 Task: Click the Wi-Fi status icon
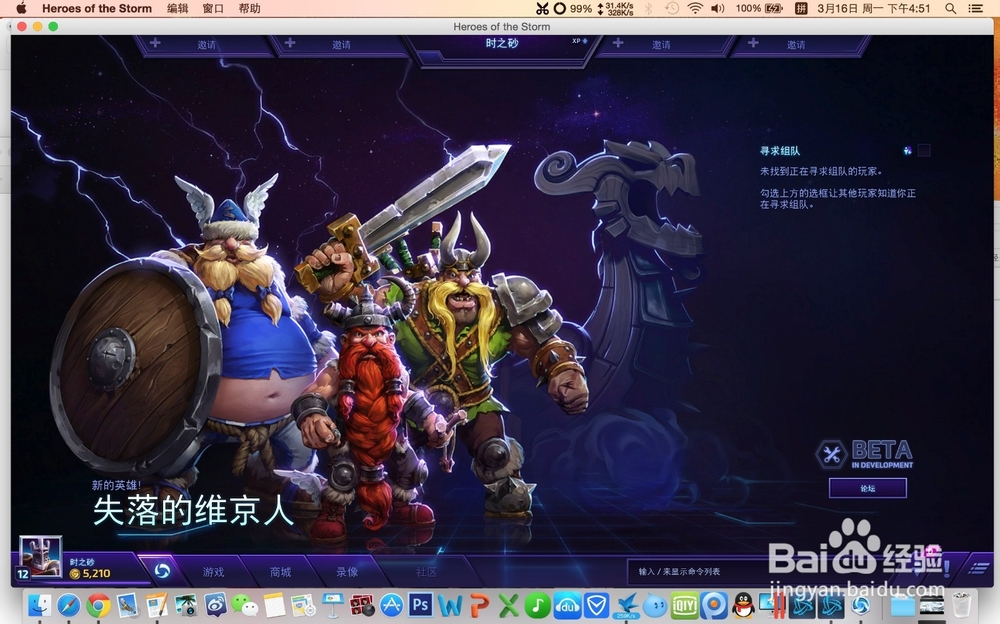695,8
